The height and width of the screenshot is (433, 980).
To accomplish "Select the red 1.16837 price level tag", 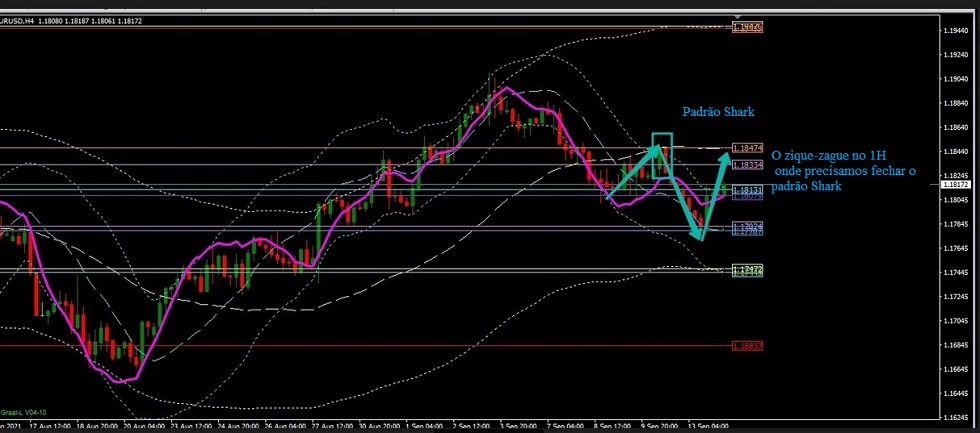I will click(747, 346).
